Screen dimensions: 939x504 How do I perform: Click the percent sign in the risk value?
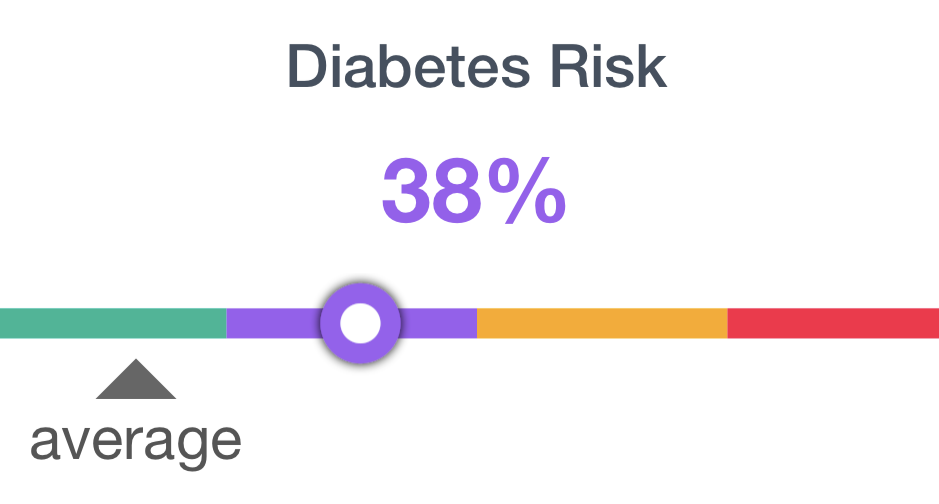[526, 191]
